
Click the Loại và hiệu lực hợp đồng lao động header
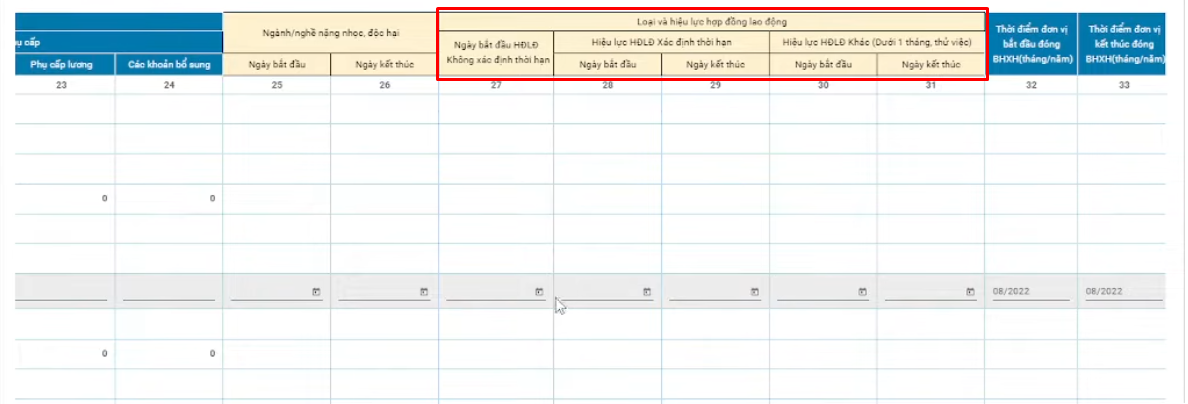click(712, 21)
